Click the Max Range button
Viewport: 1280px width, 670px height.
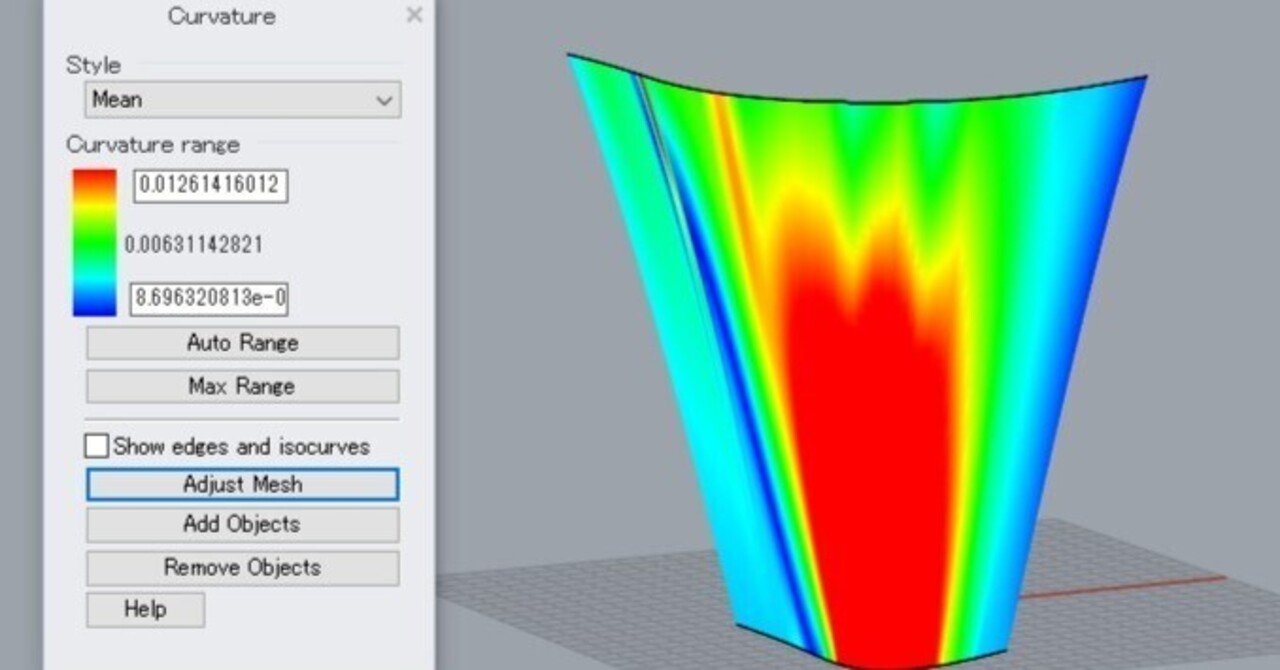pos(240,386)
